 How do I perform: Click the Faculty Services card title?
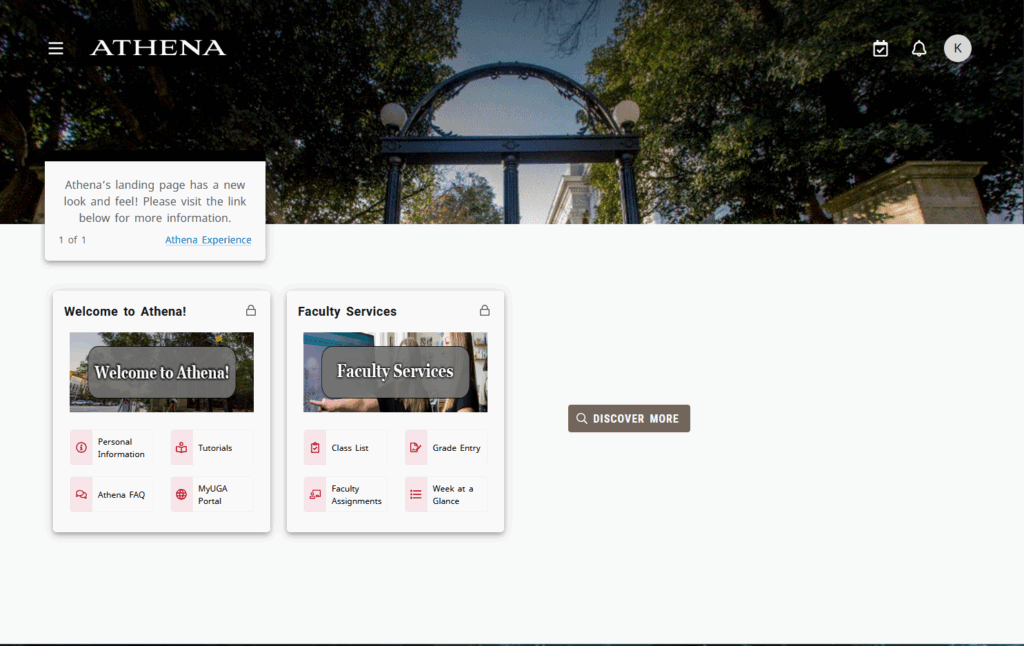(347, 312)
